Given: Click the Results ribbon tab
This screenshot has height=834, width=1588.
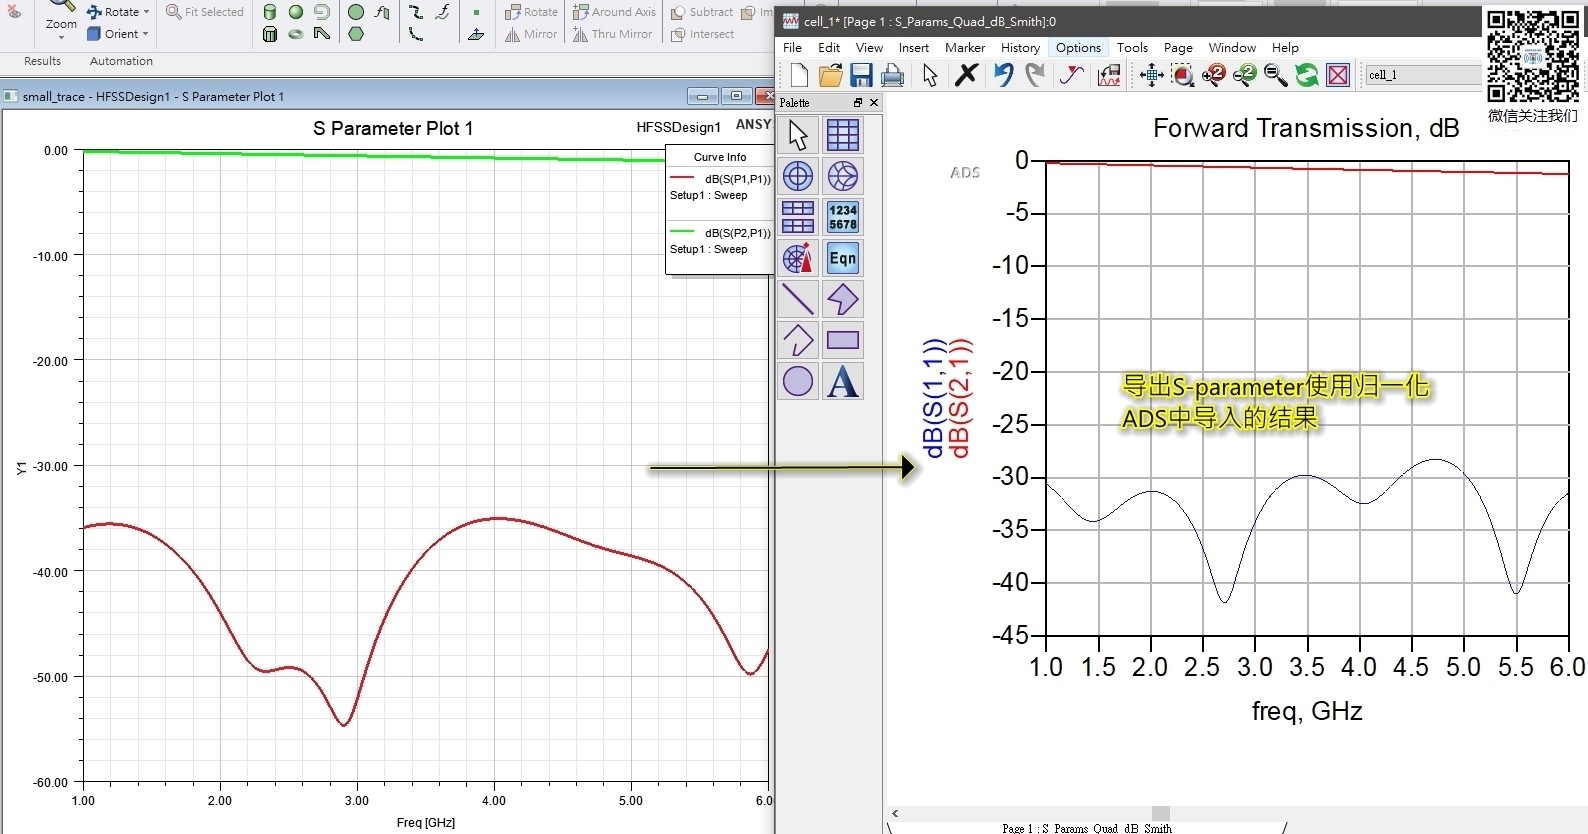Looking at the screenshot, I should pyautogui.click(x=42, y=61).
